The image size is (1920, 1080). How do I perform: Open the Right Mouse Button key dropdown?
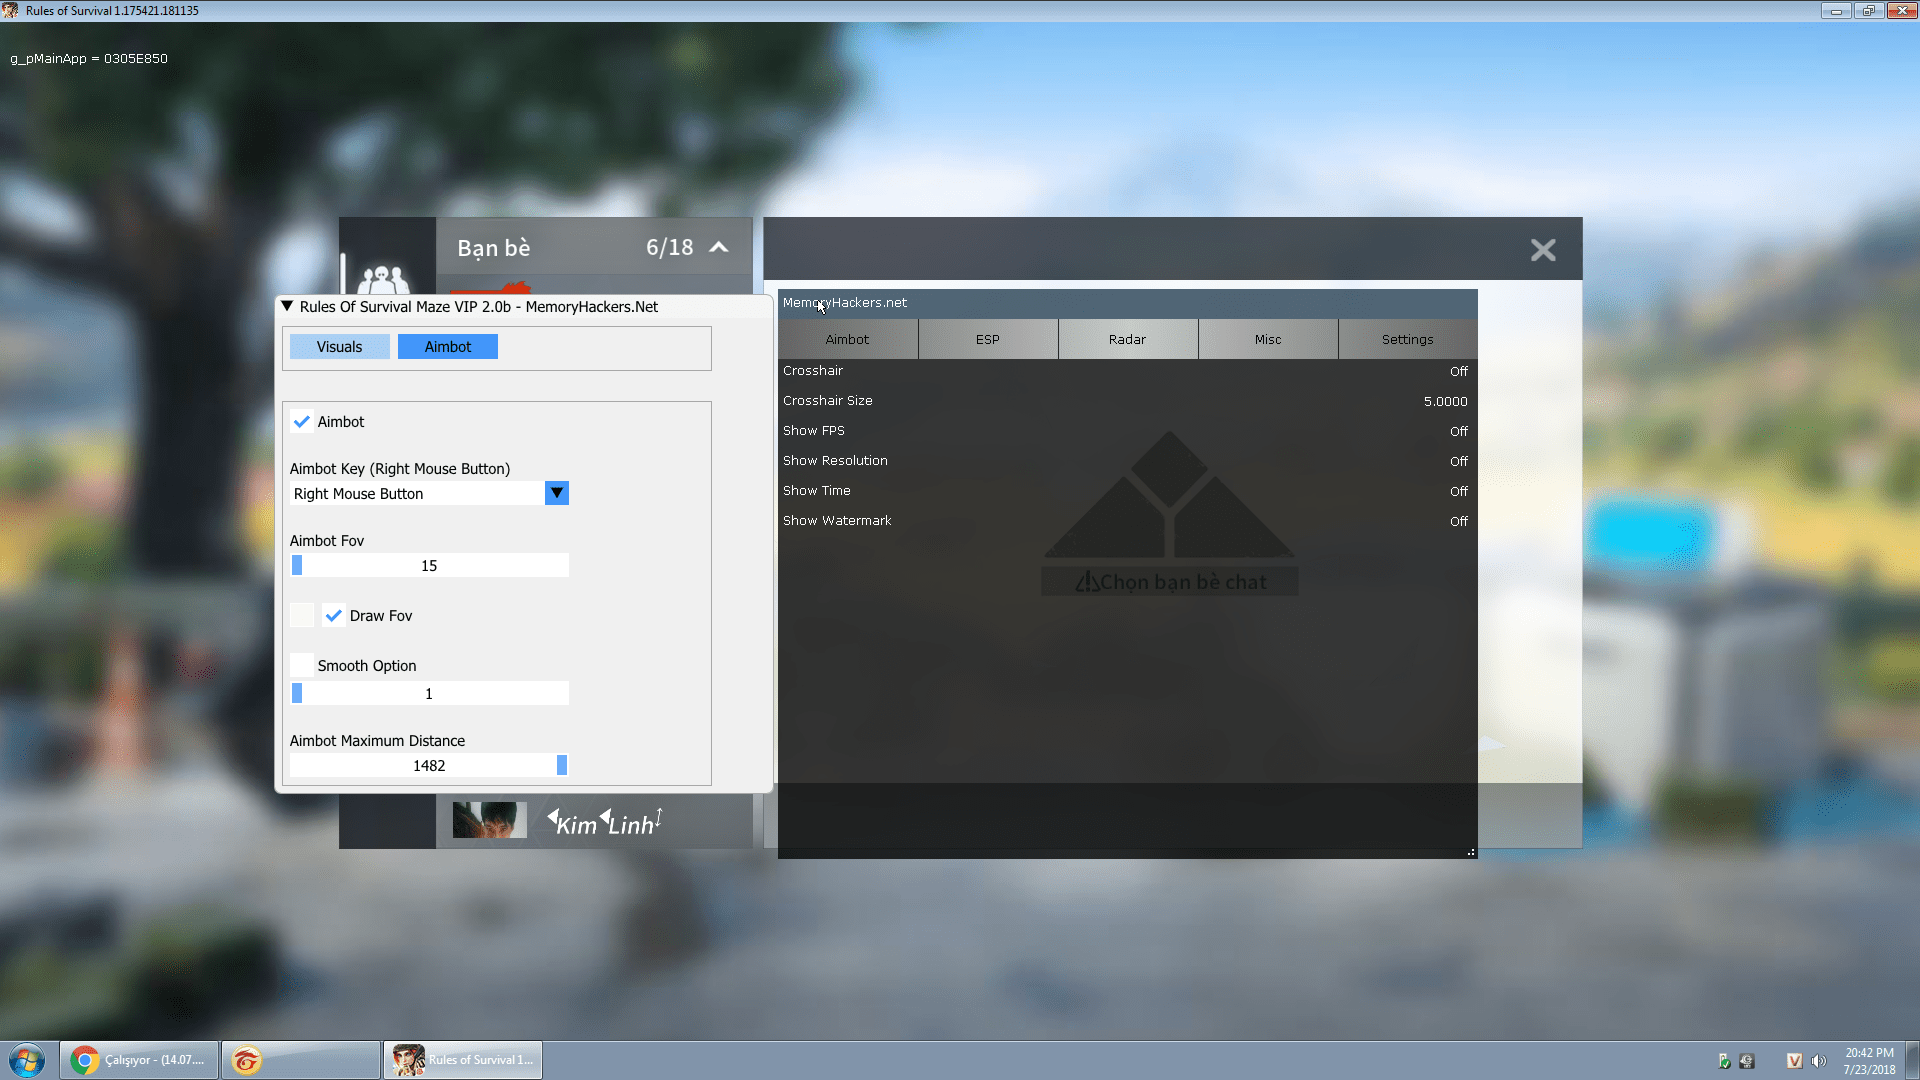(x=429, y=493)
